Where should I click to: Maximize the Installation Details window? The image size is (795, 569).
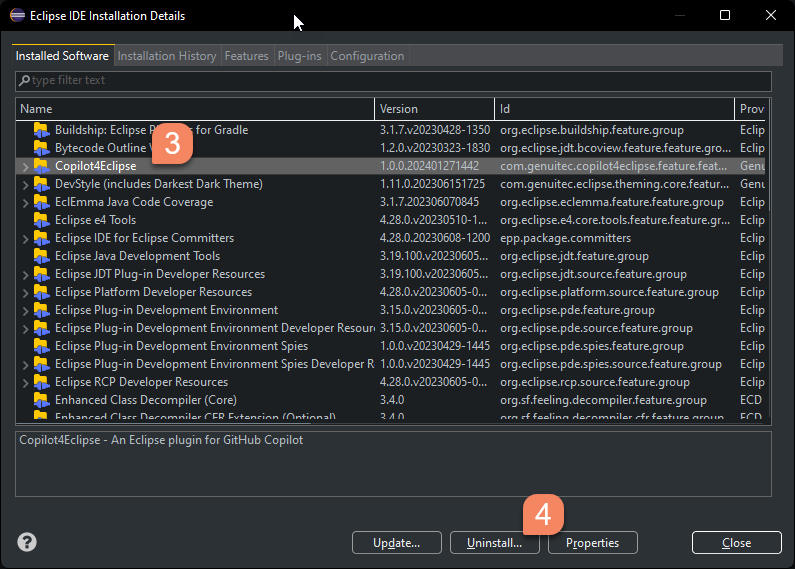(725, 15)
